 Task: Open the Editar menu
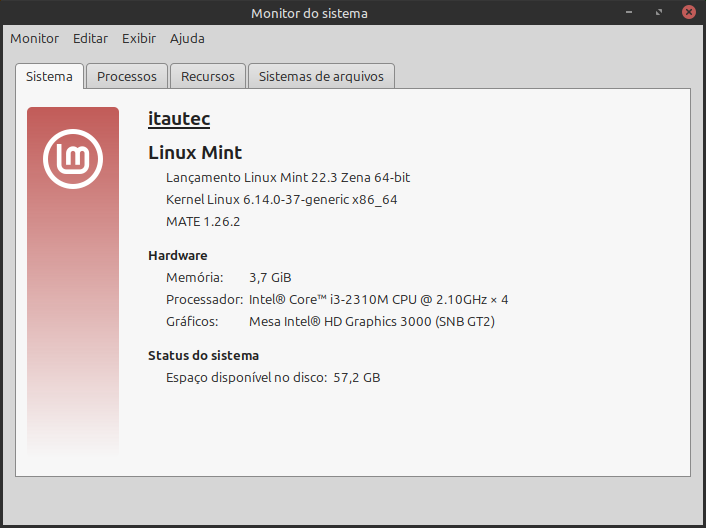(90, 38)
